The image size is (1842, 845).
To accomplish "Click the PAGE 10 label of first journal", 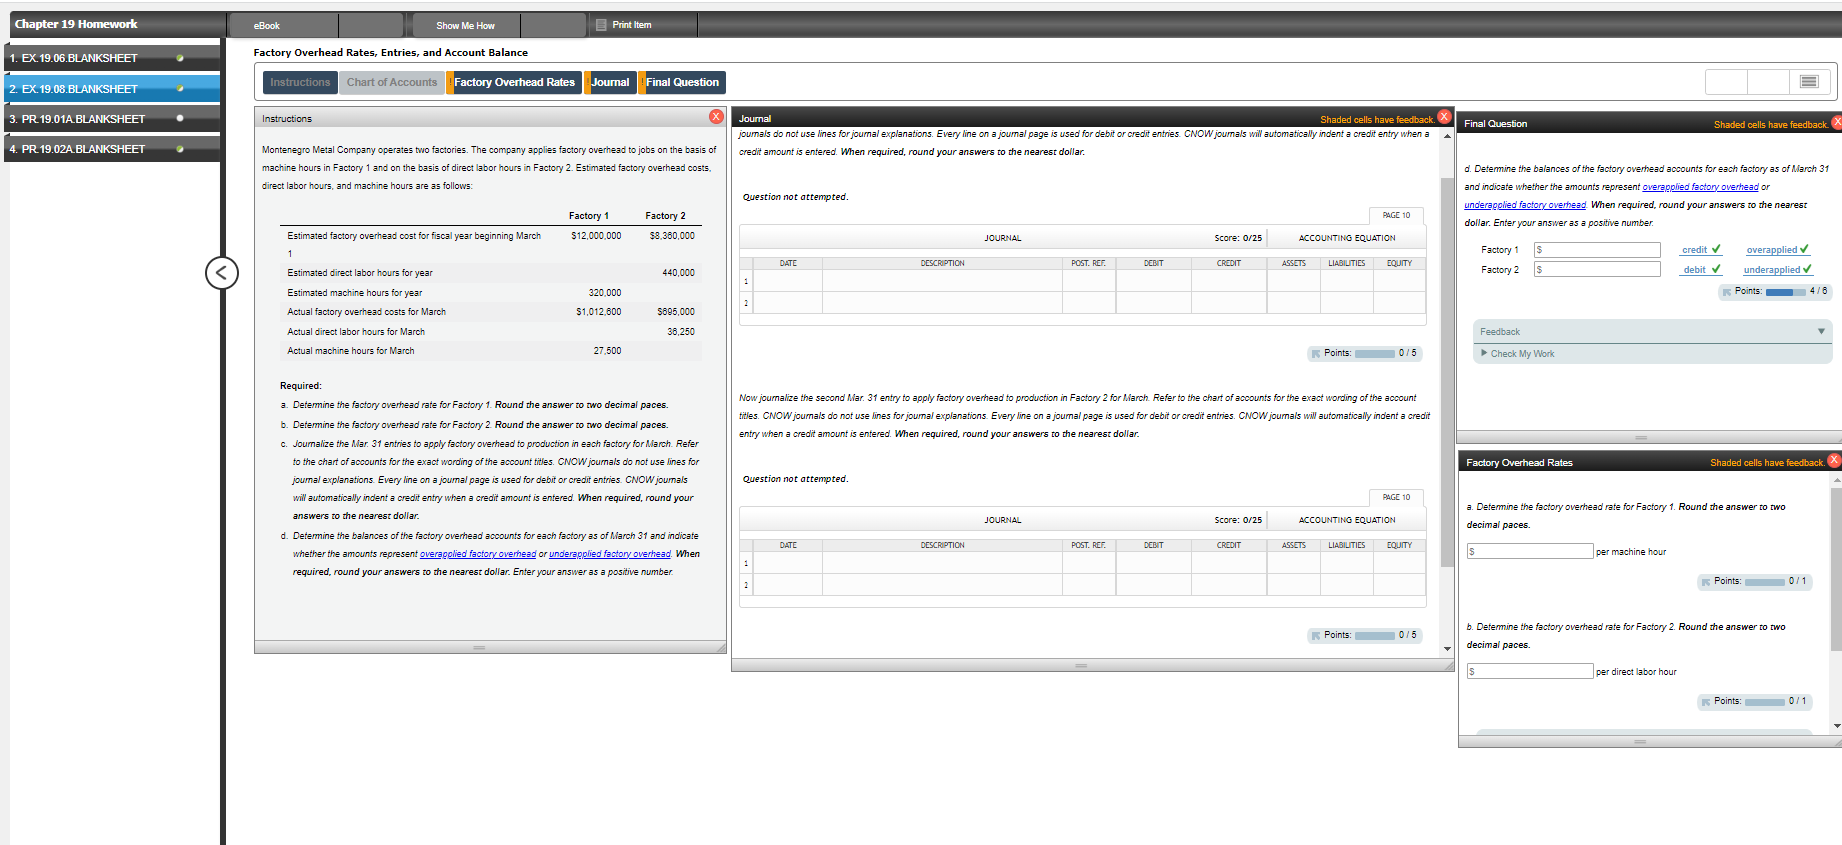I will pyautogui.click(x=1396, y=216).
